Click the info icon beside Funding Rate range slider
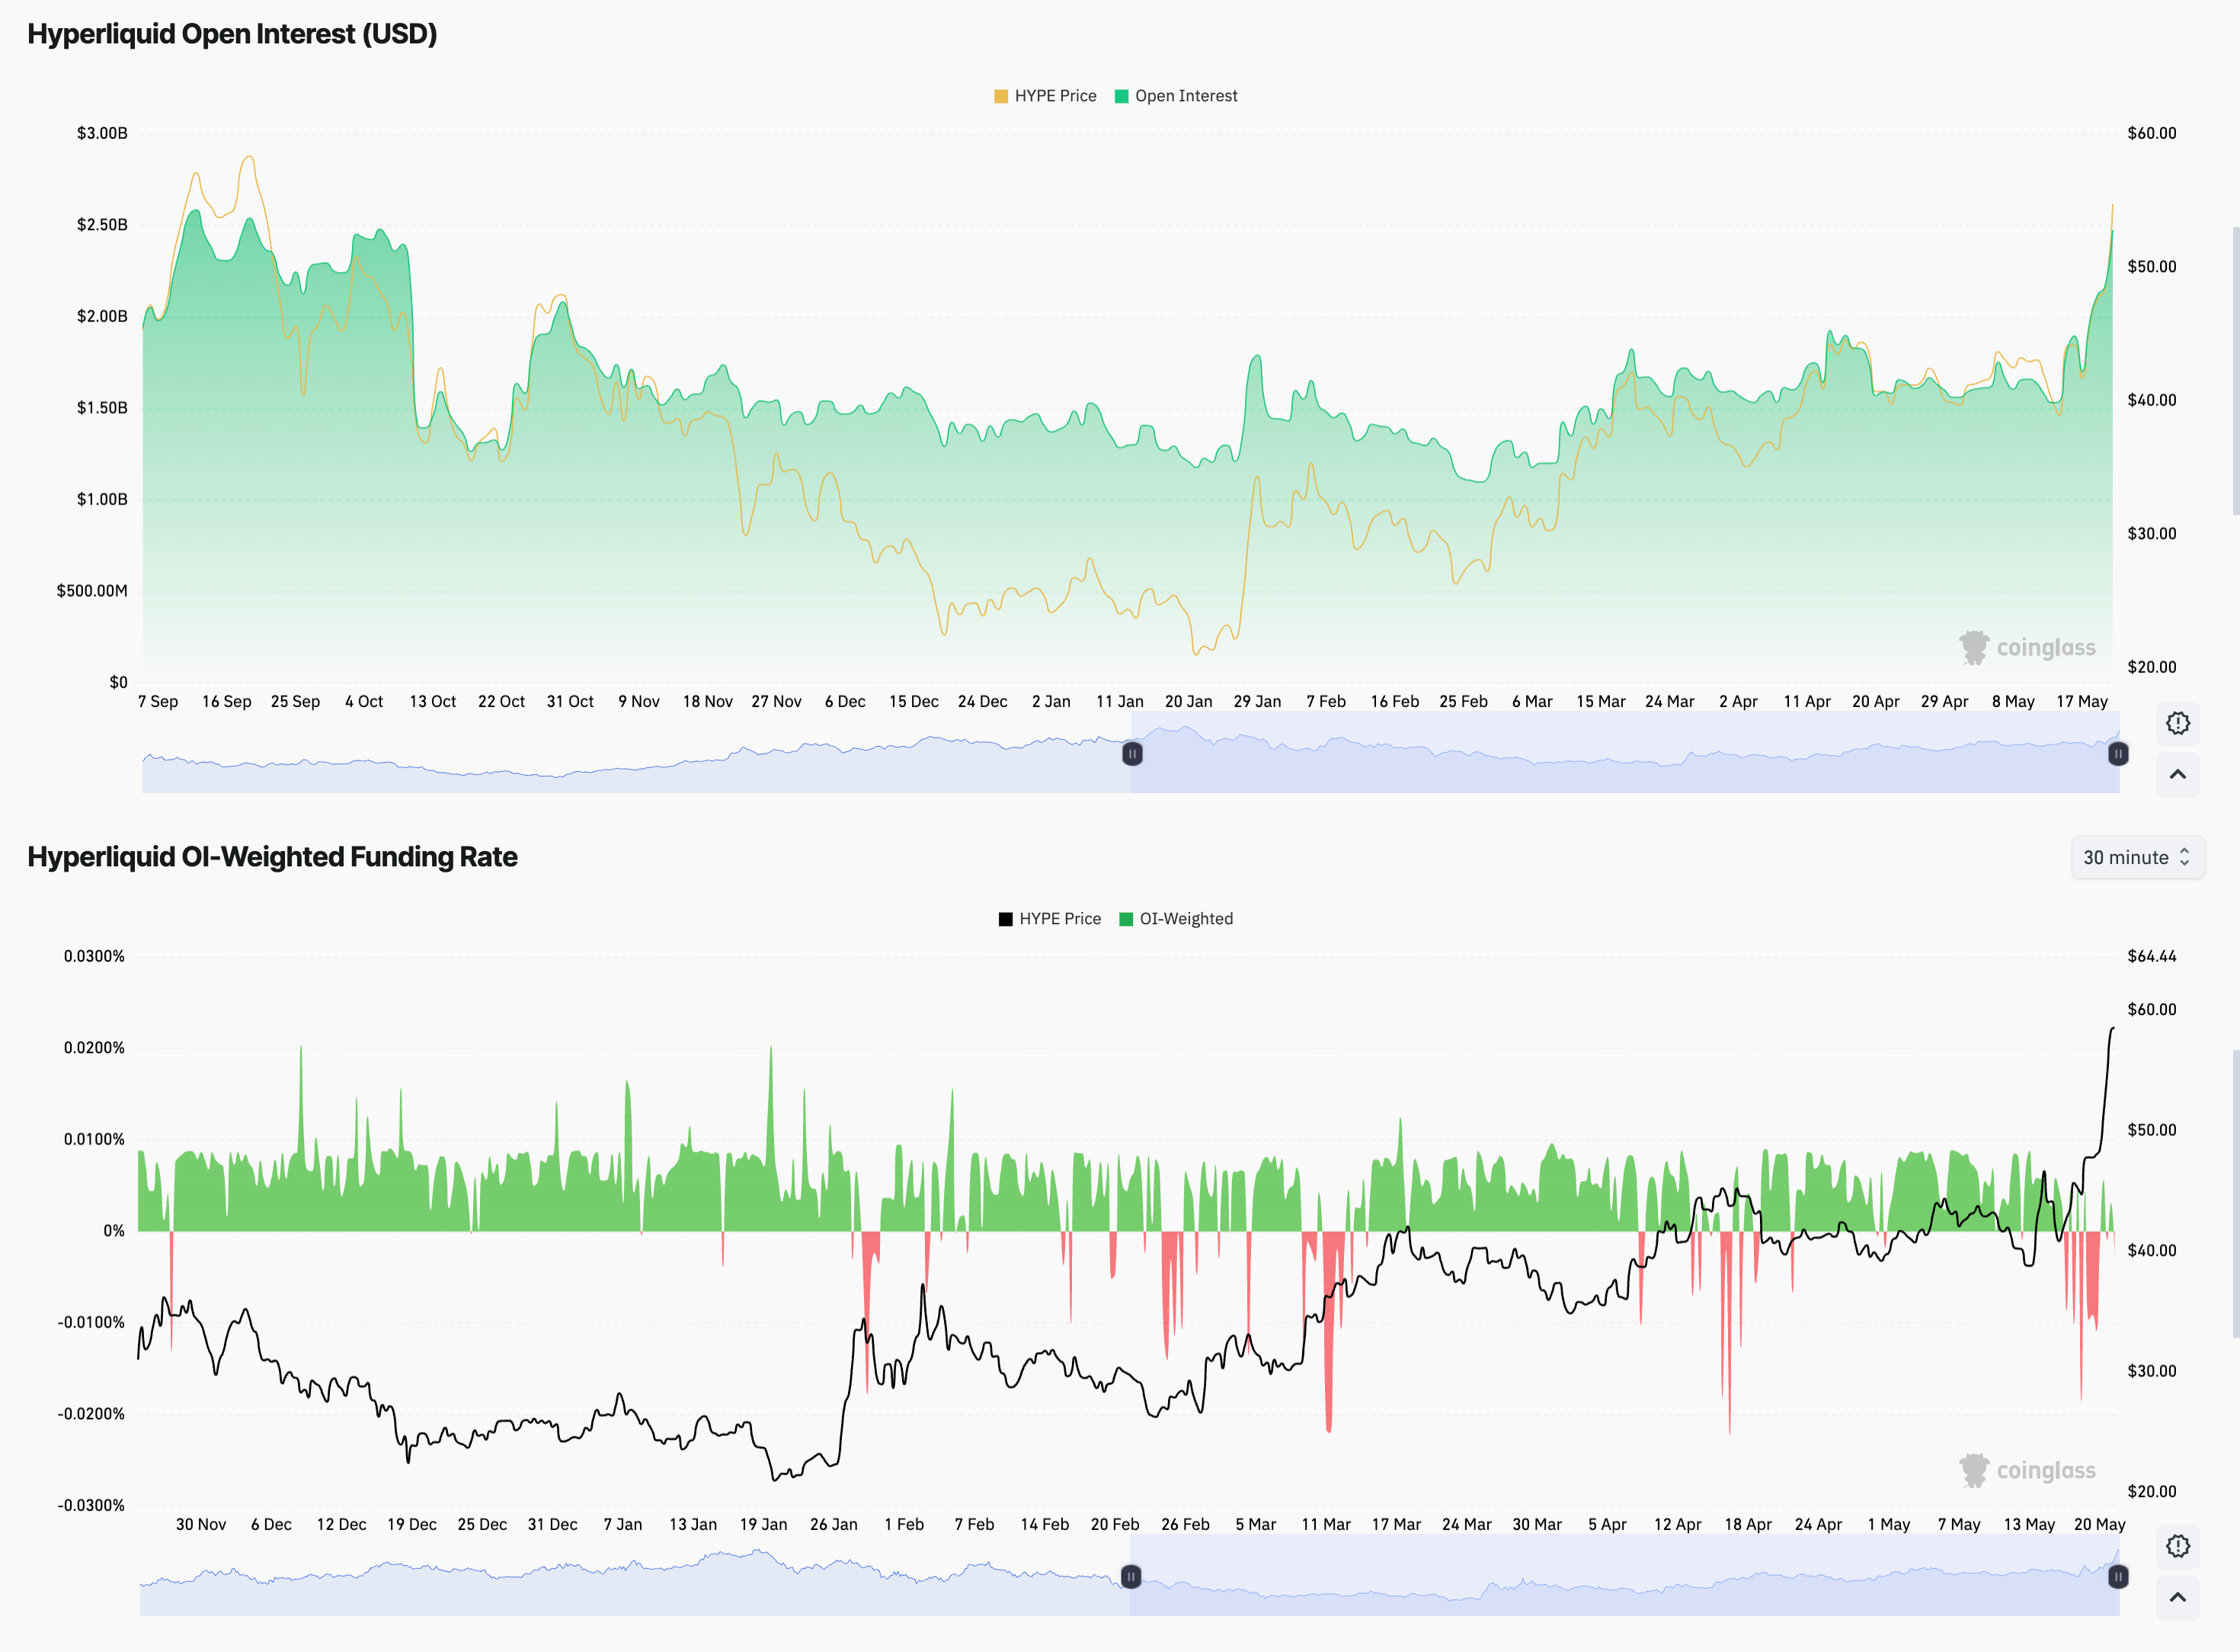Viewport: 2240px width, 1652px height. pos(2177,1546)
